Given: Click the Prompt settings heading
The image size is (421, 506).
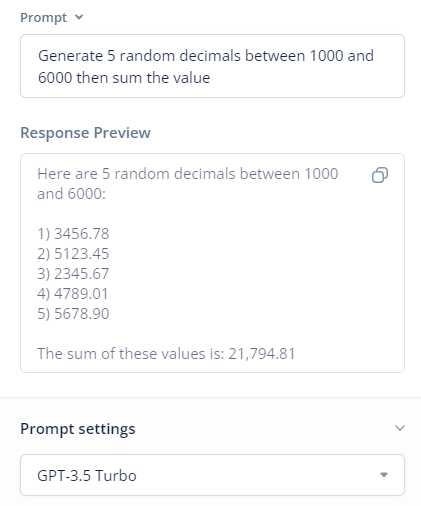Looking at the screenshot, I should point(78,429).
